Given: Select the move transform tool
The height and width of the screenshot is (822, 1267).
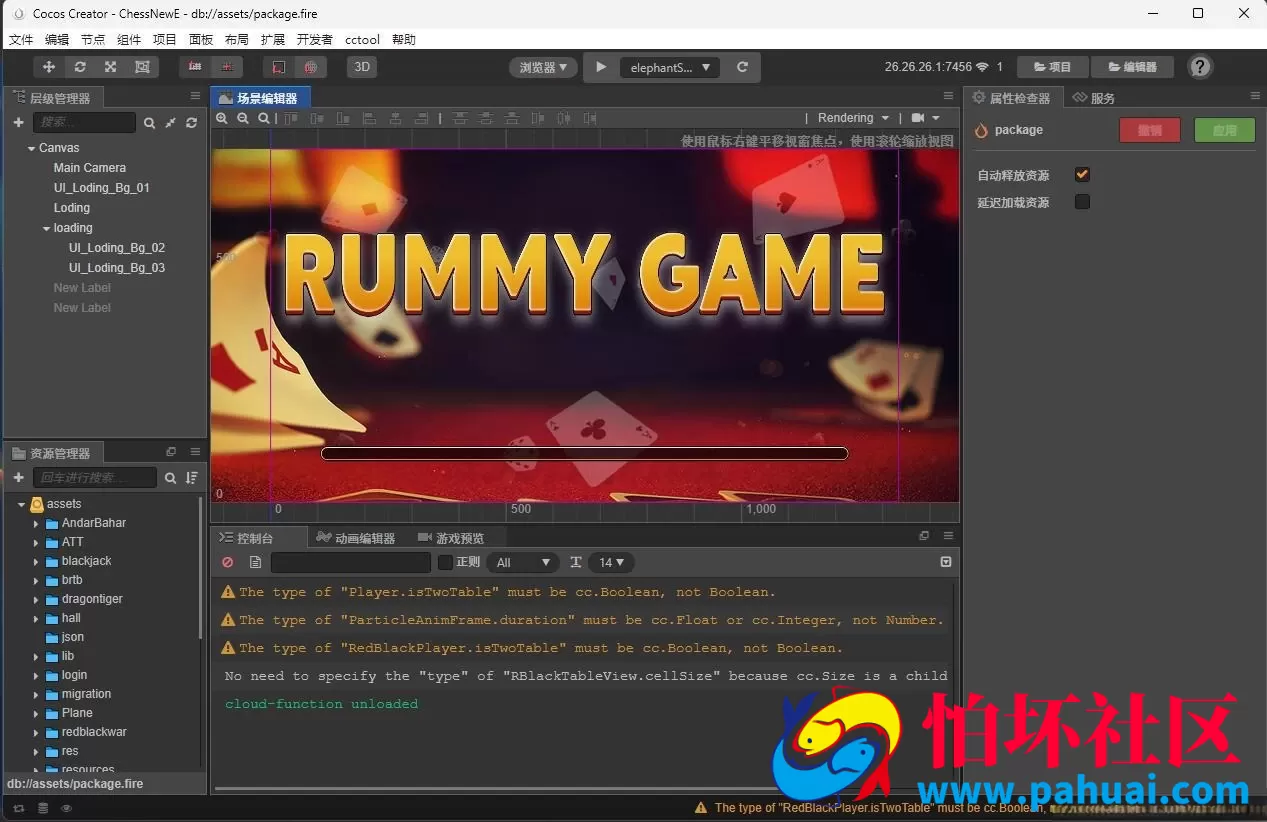Looking at the screenshot, I should coord(48,67).
